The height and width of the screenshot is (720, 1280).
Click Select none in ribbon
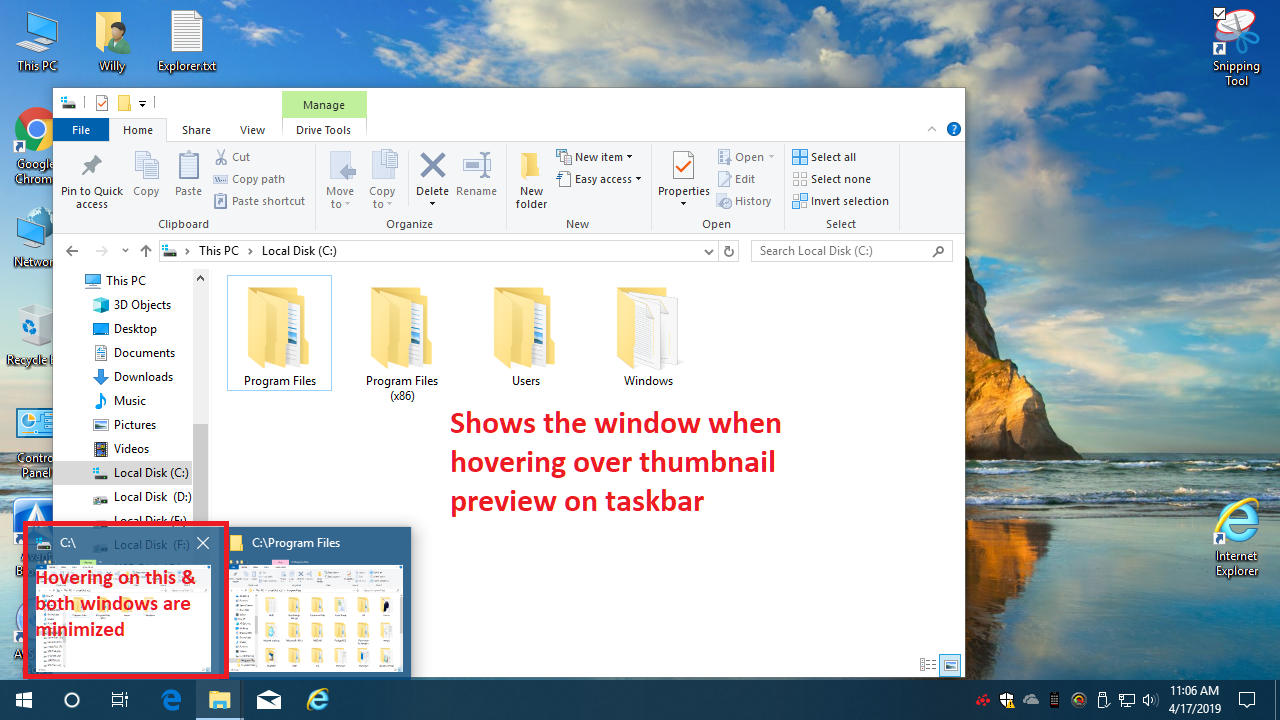coord(831,179)
